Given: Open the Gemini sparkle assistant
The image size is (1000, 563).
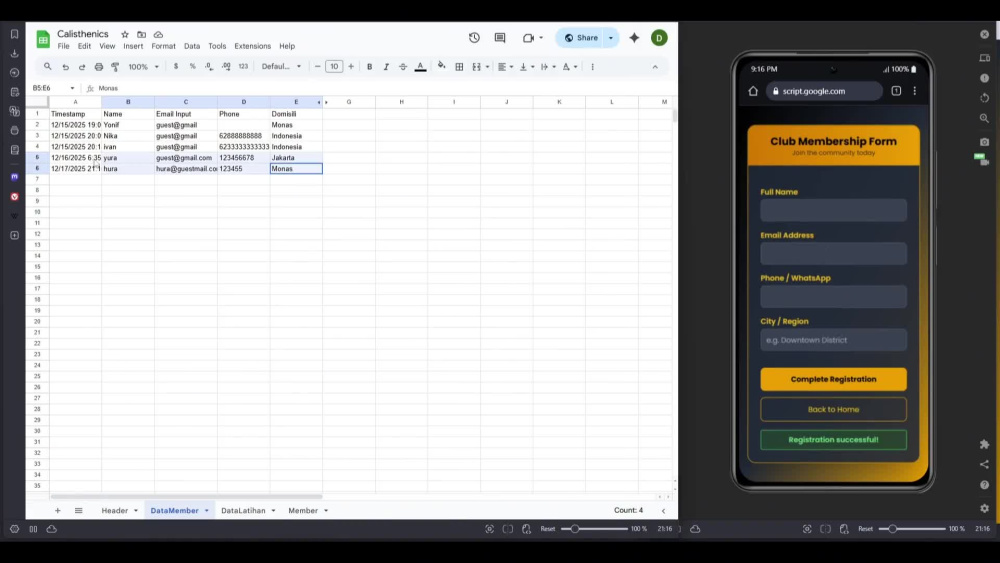Looking at the screenshot, I should coord(634,38).
